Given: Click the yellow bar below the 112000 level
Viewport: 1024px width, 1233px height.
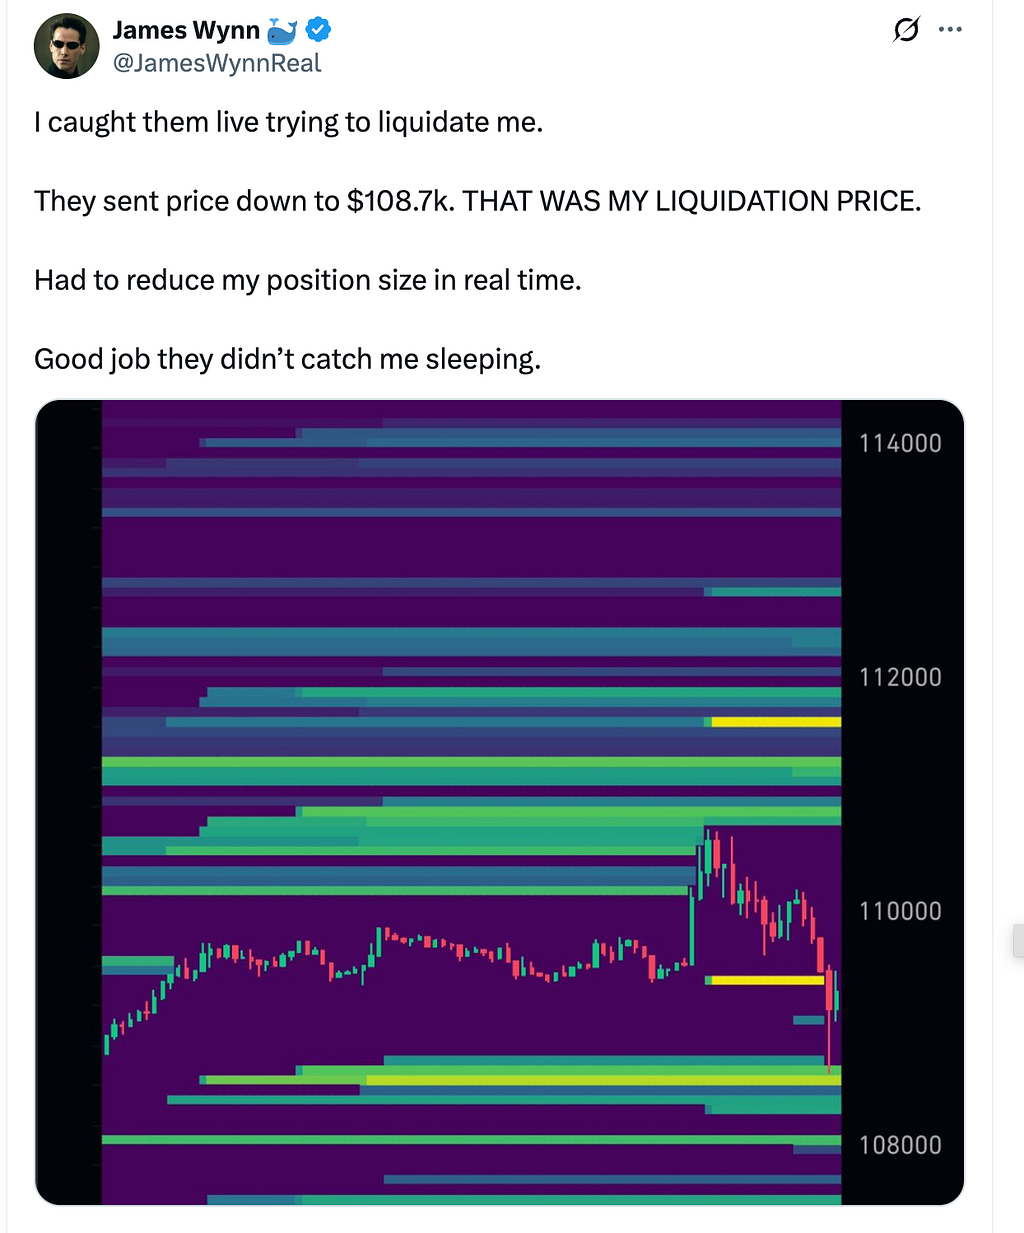Looking at the screenshot, I should tap(776, 721).
